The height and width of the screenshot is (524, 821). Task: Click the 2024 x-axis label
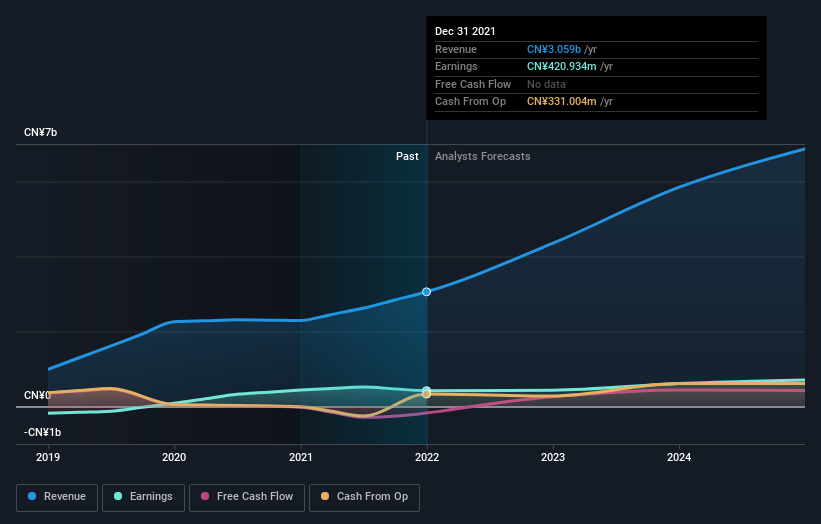pyautogui.click(x=679, y=458)
